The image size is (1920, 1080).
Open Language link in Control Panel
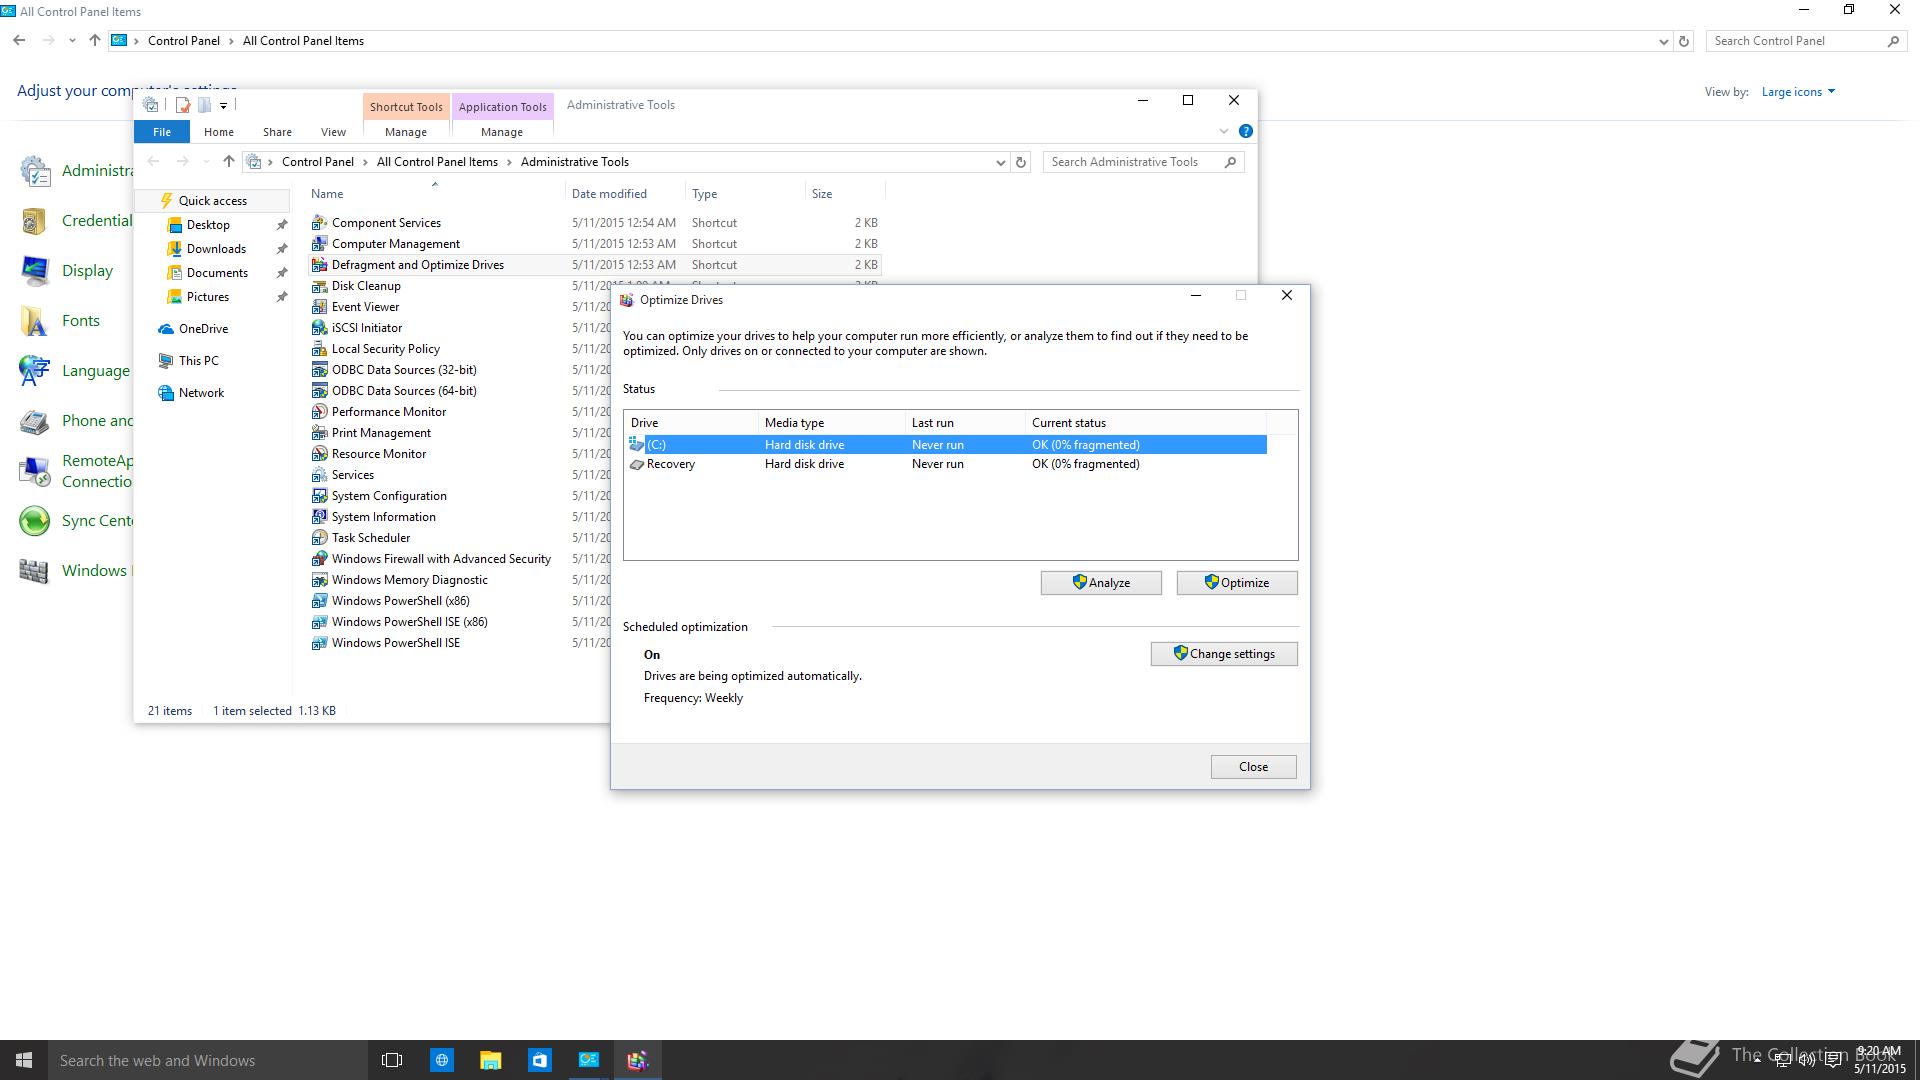point(96,371)
